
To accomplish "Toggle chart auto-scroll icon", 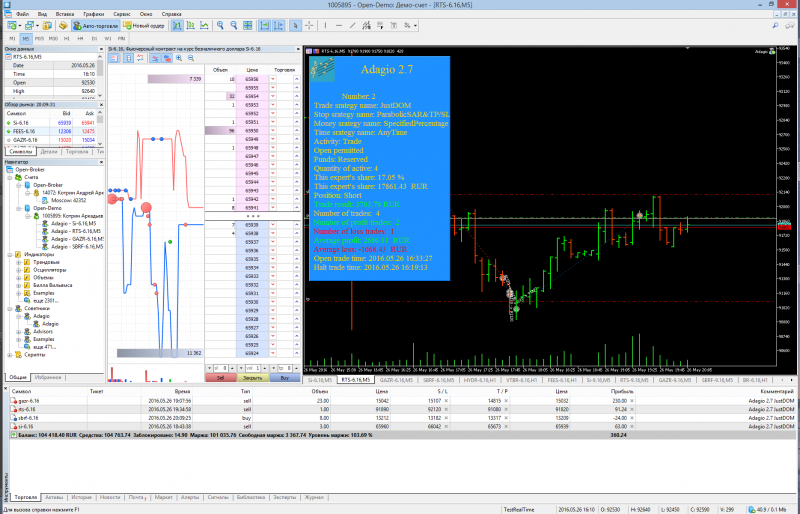I will [264, 26].
